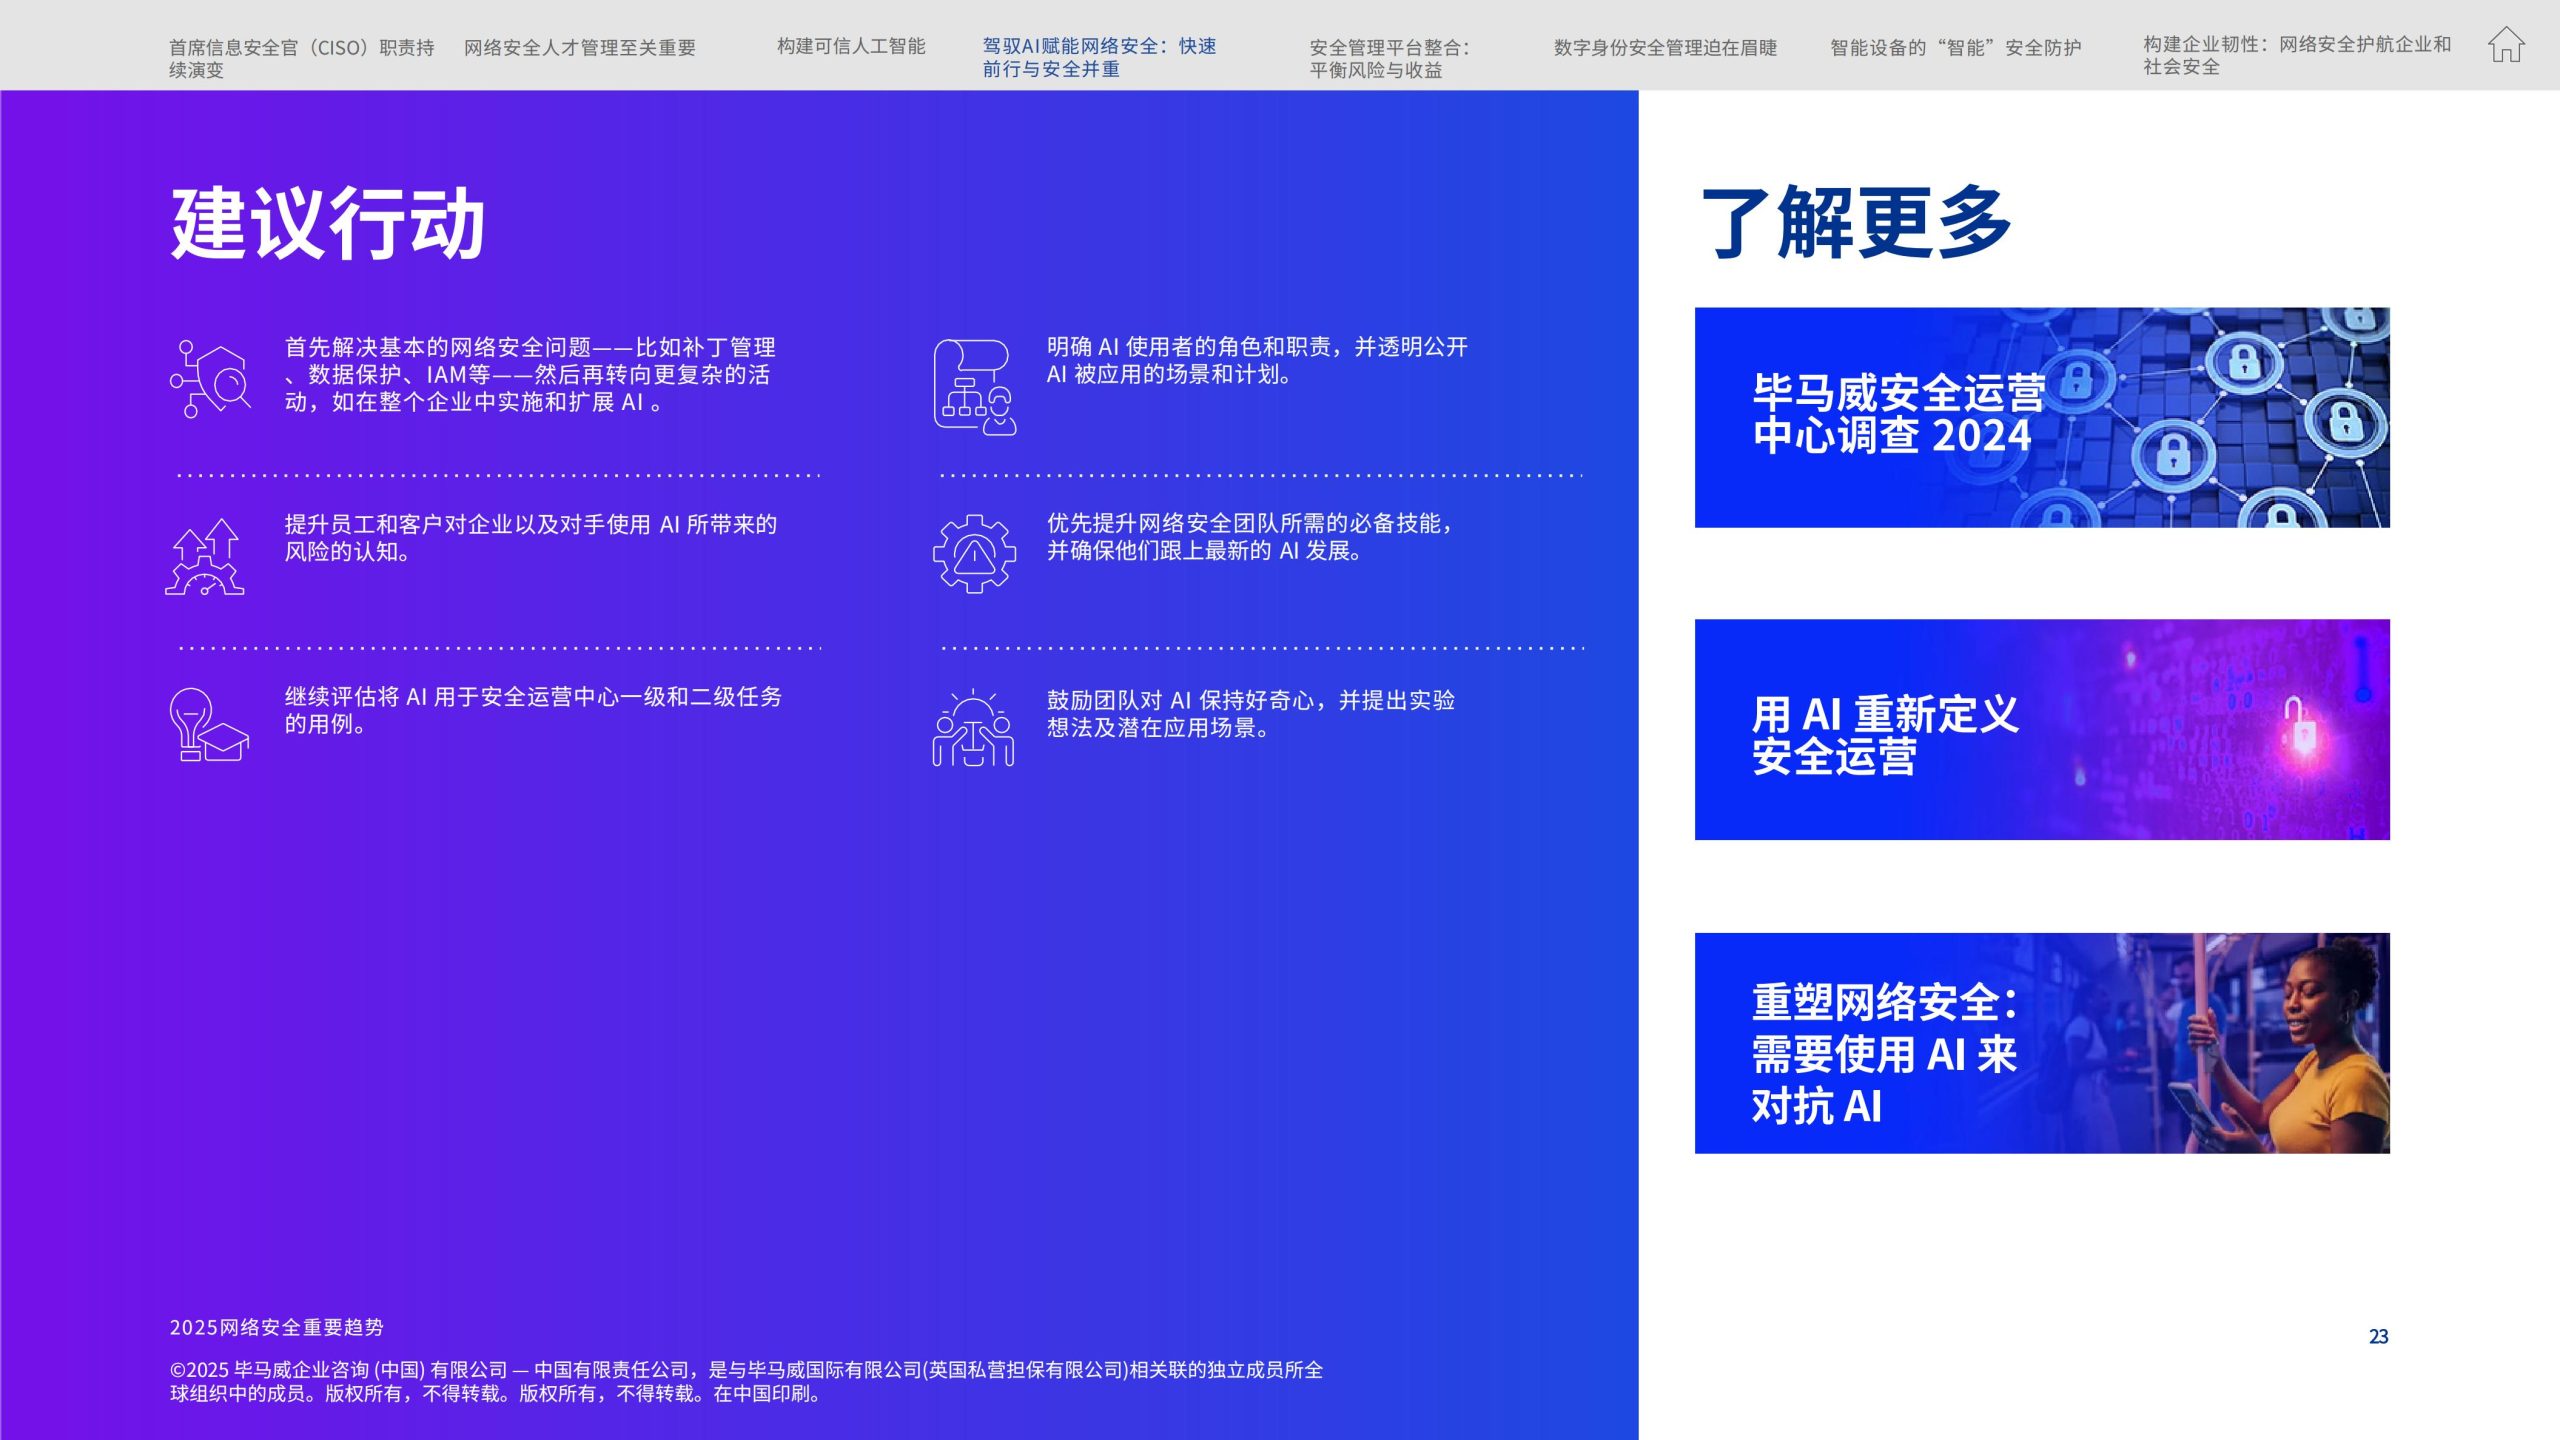Click the home icon in navigation bar

click(2506, 46)
